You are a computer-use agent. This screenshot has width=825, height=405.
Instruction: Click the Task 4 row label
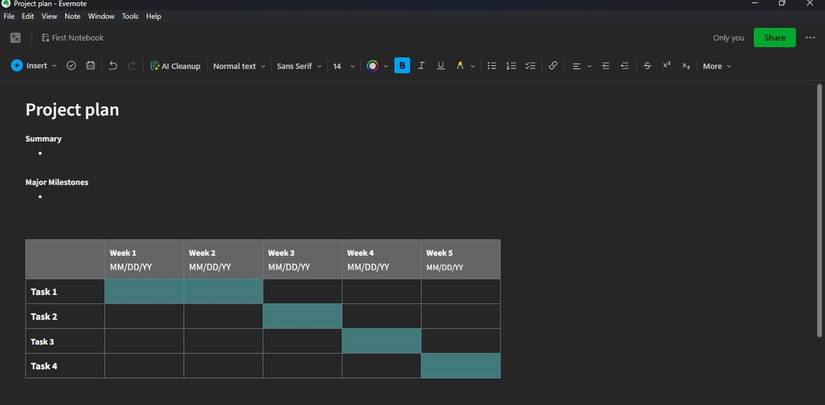[x=44, y=366]
